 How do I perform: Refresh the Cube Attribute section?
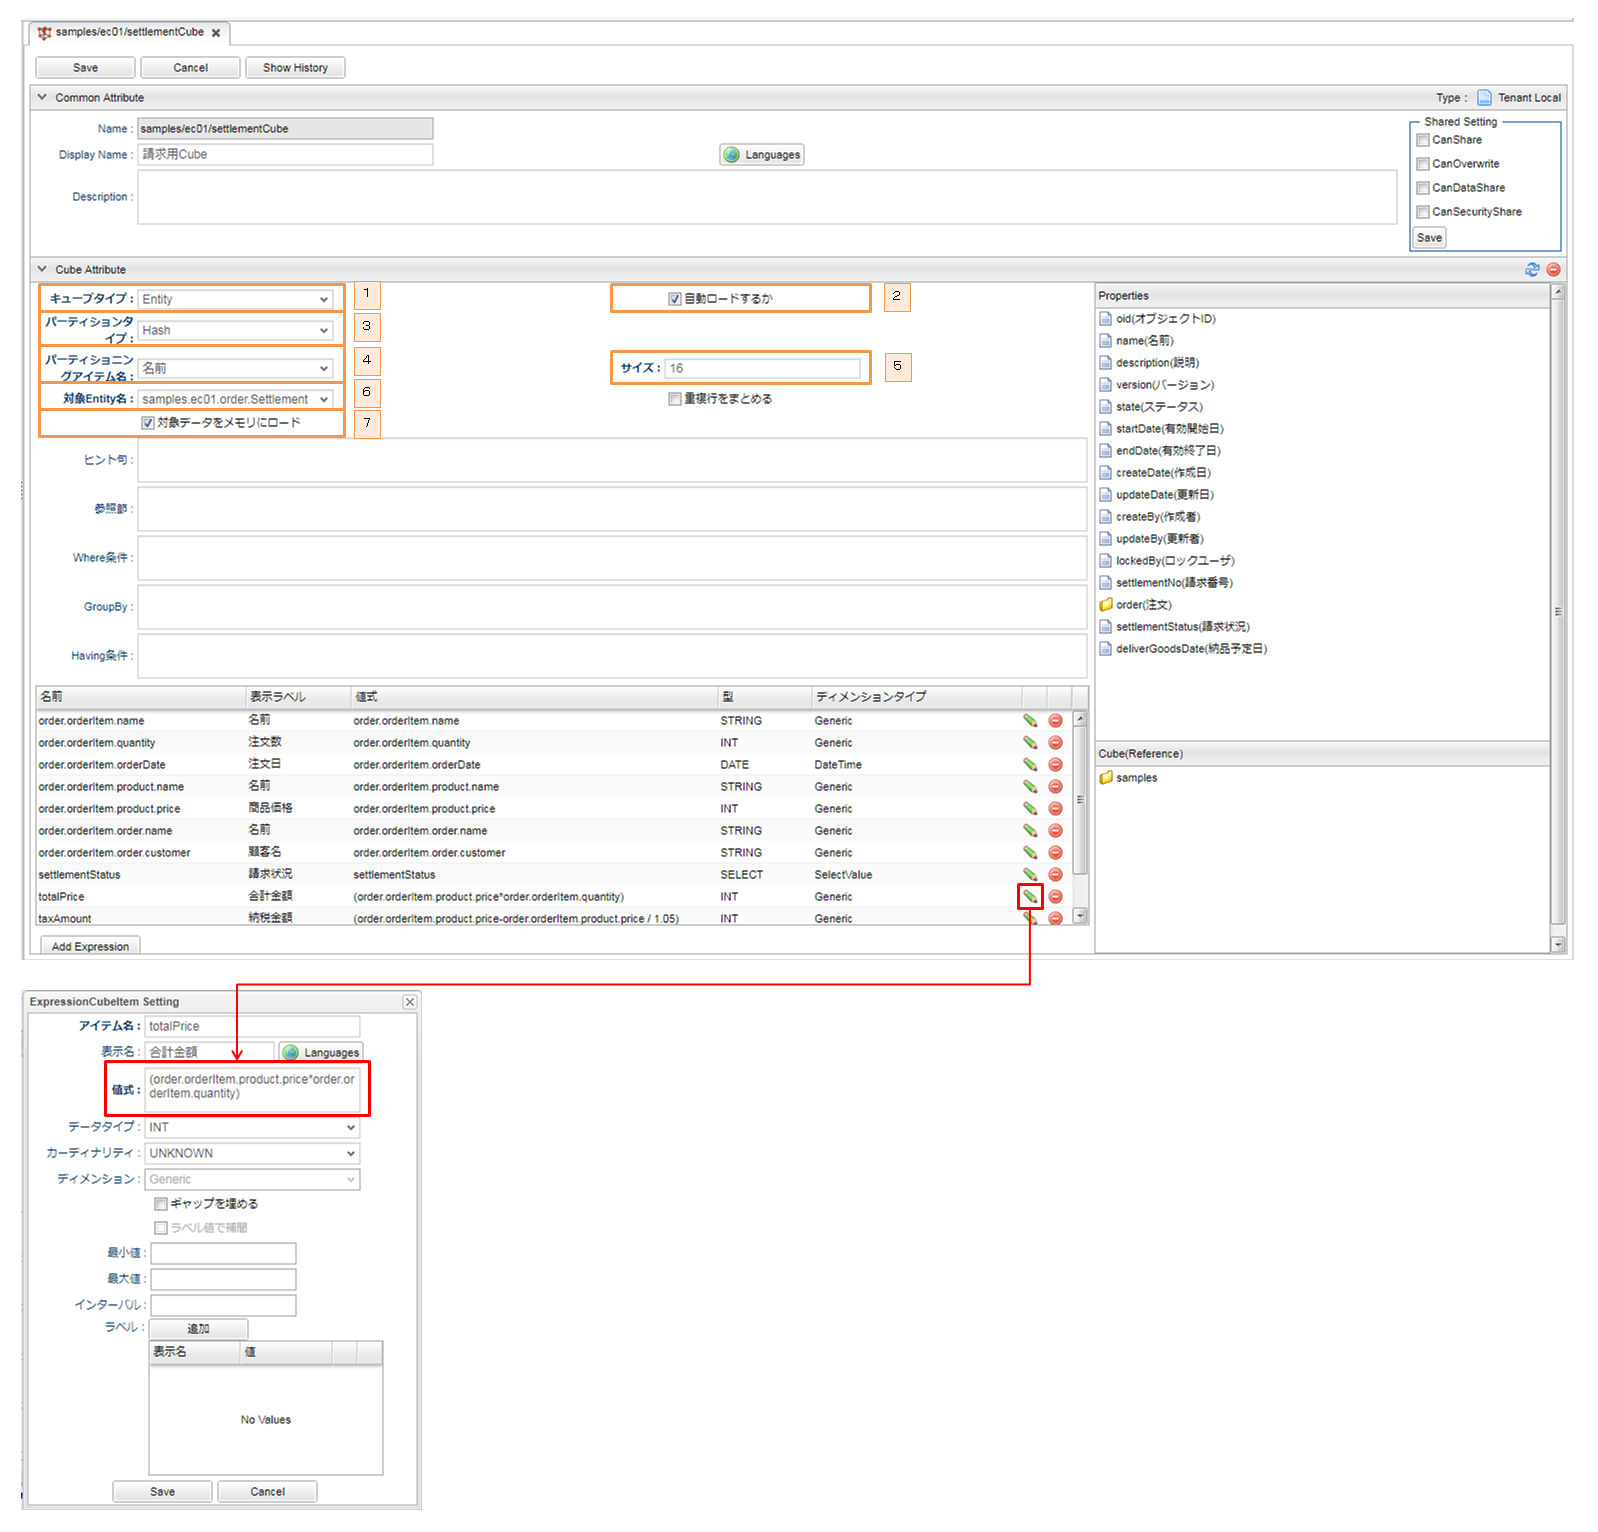click(1532, 269)
